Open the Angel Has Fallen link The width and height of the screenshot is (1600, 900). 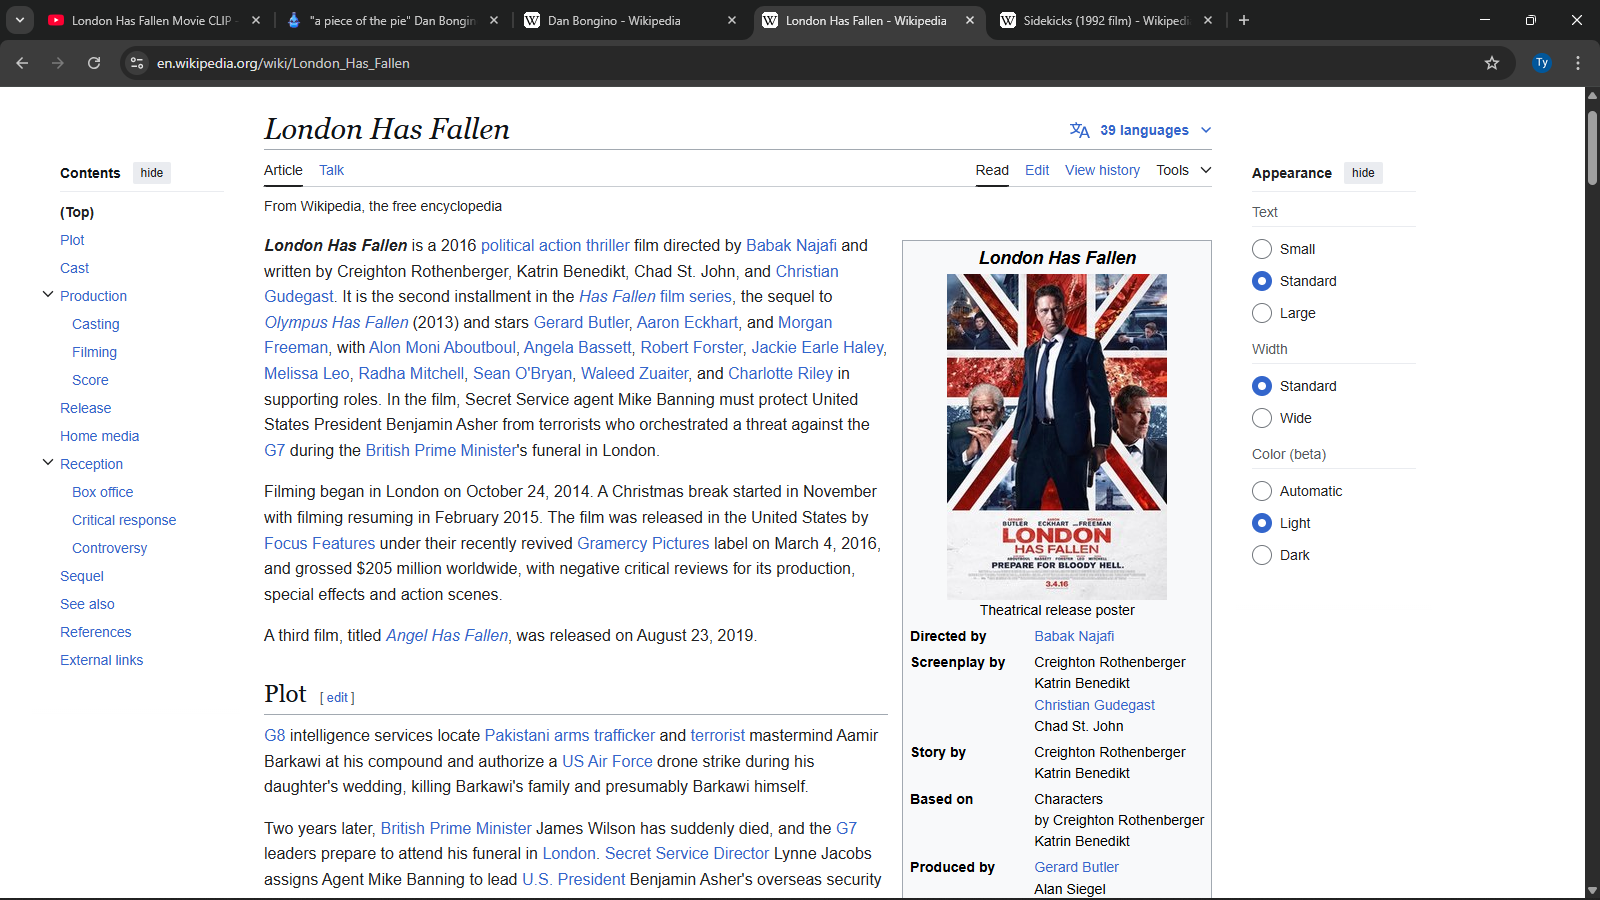[447, 635]
